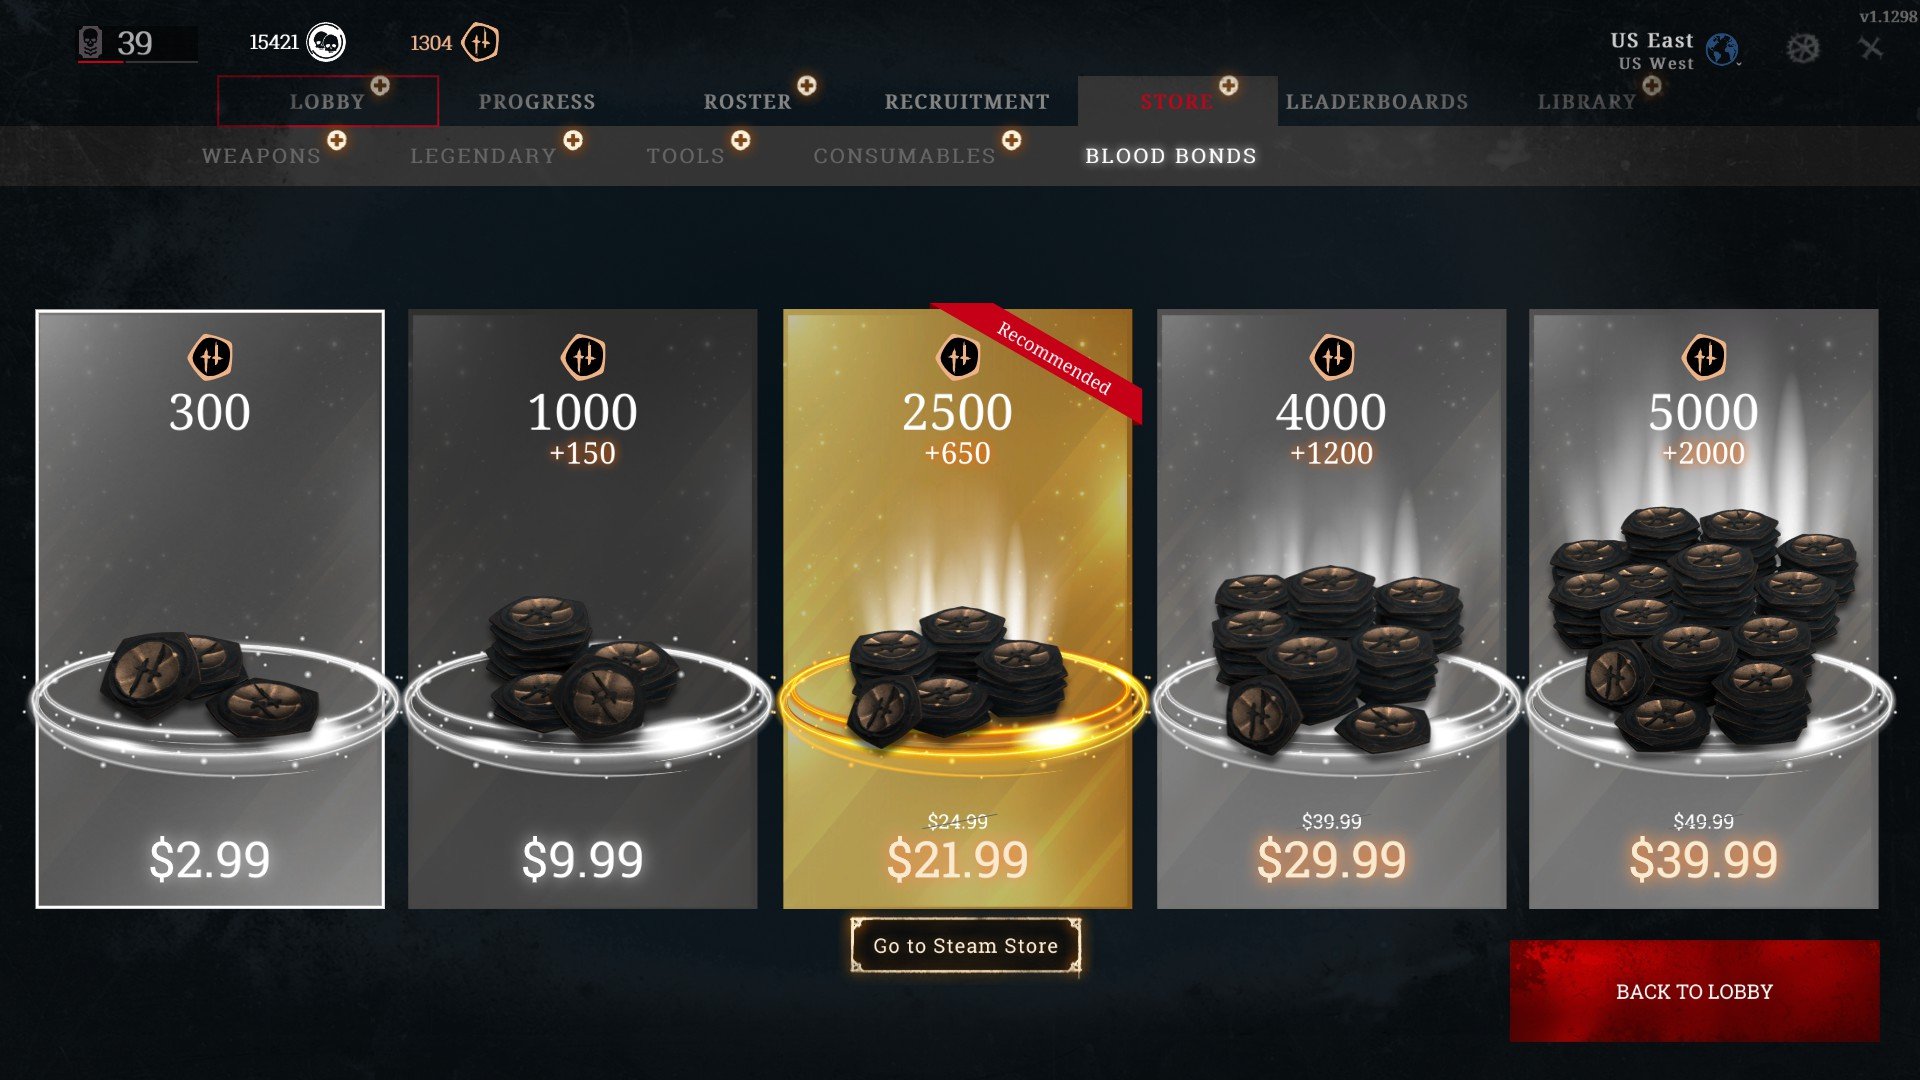Choose the 5000 Blood Bonds $39.99 pack

click(x=1704, y=609)
